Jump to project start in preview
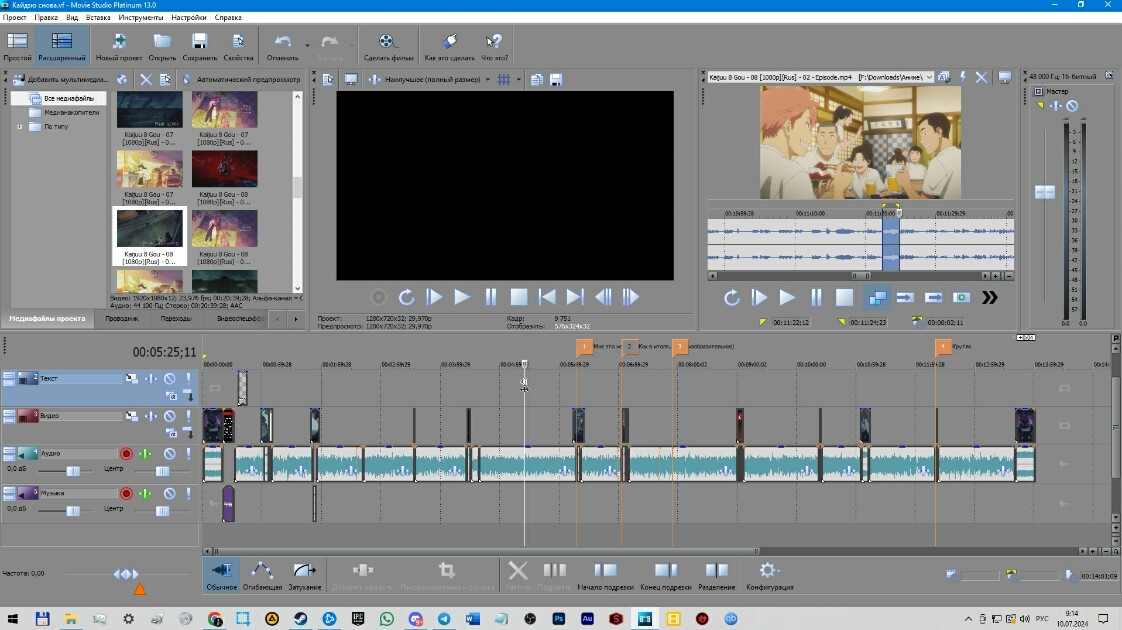The height and width of the screenshot is (630, 1122). coord(547,296)
